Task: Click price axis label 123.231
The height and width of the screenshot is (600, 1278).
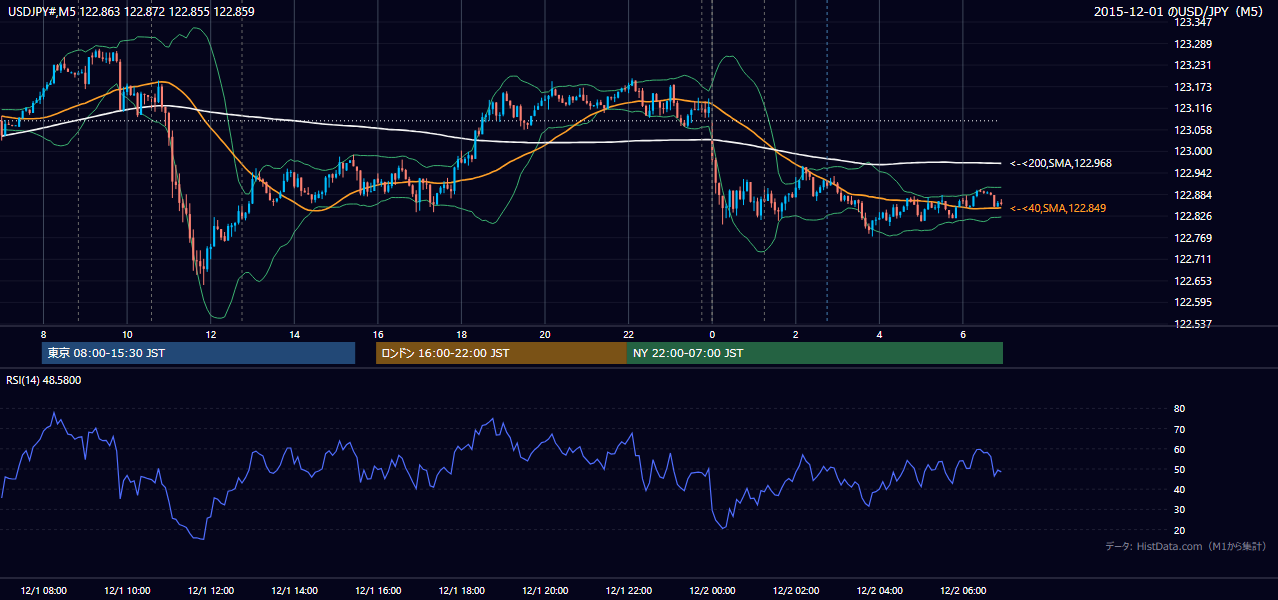Action: [1192, 65]
